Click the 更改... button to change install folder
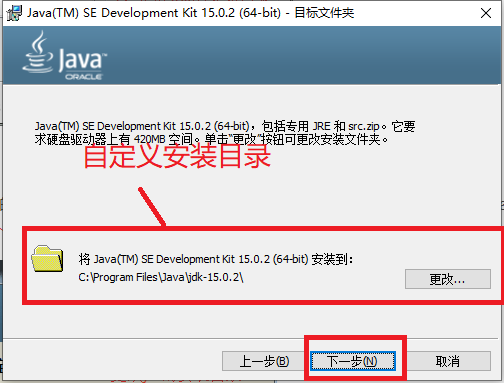Viewport: 504px width, 383px height. 448,279
